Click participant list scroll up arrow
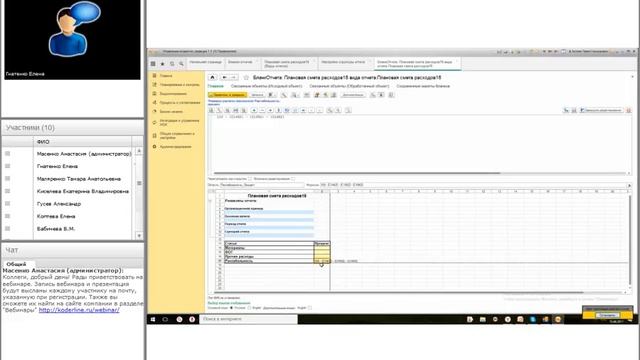 tap(139, 151)
